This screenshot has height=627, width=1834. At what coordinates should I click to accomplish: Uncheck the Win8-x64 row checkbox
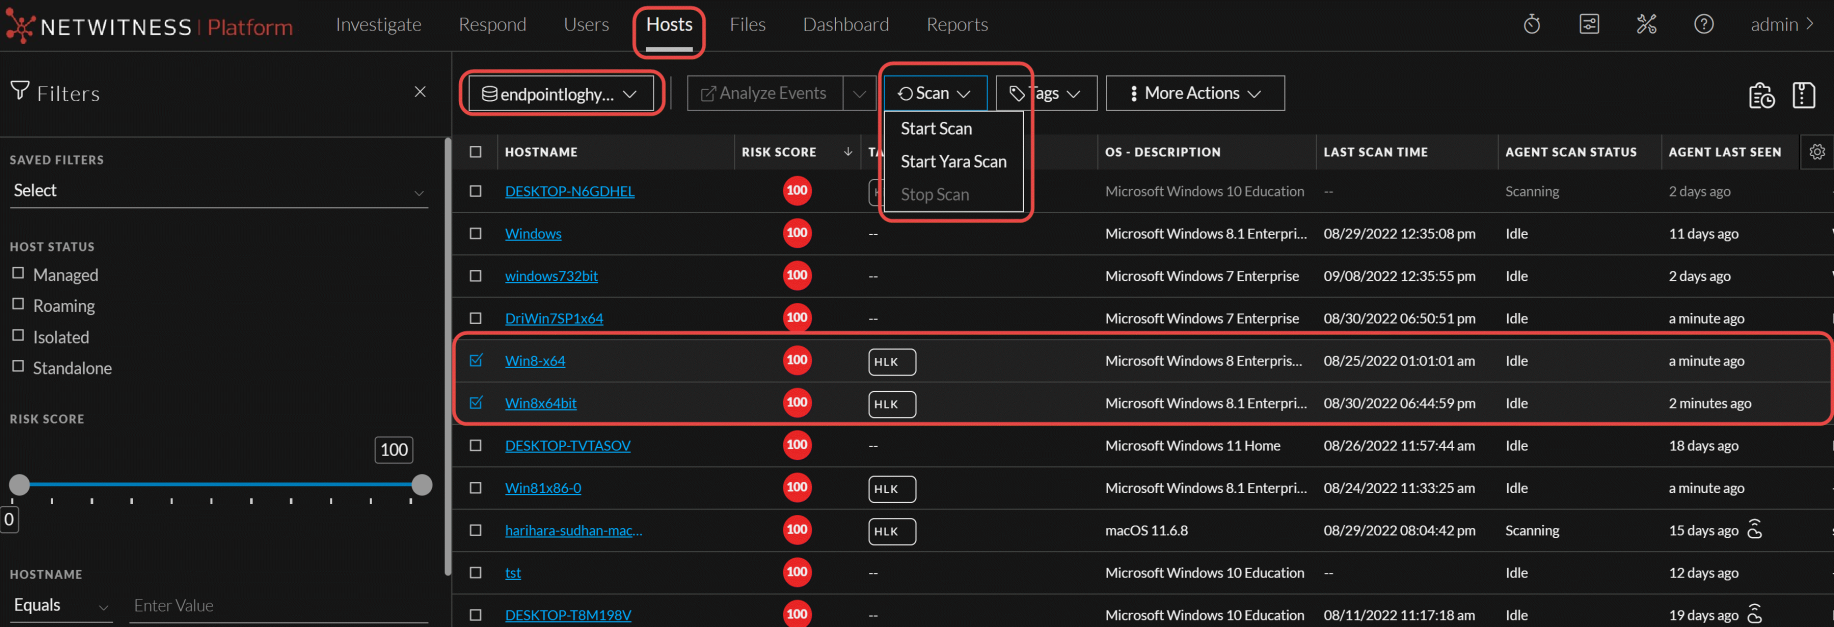[x=476, y=360]
